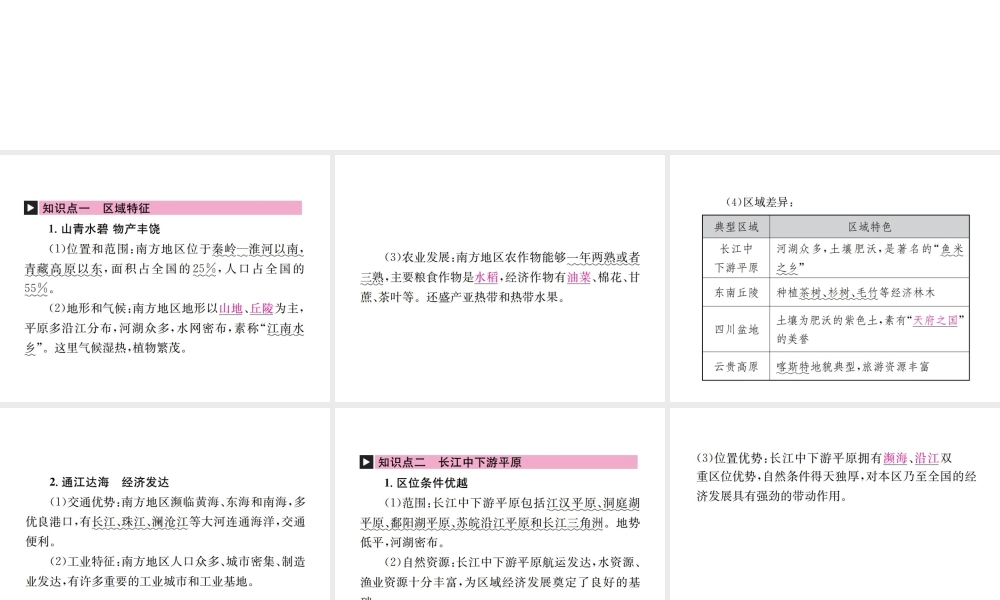The width and height of the screenshot is (1000, 600).
Task: Click the pink answer word 水稻
Action: point(487,277)
